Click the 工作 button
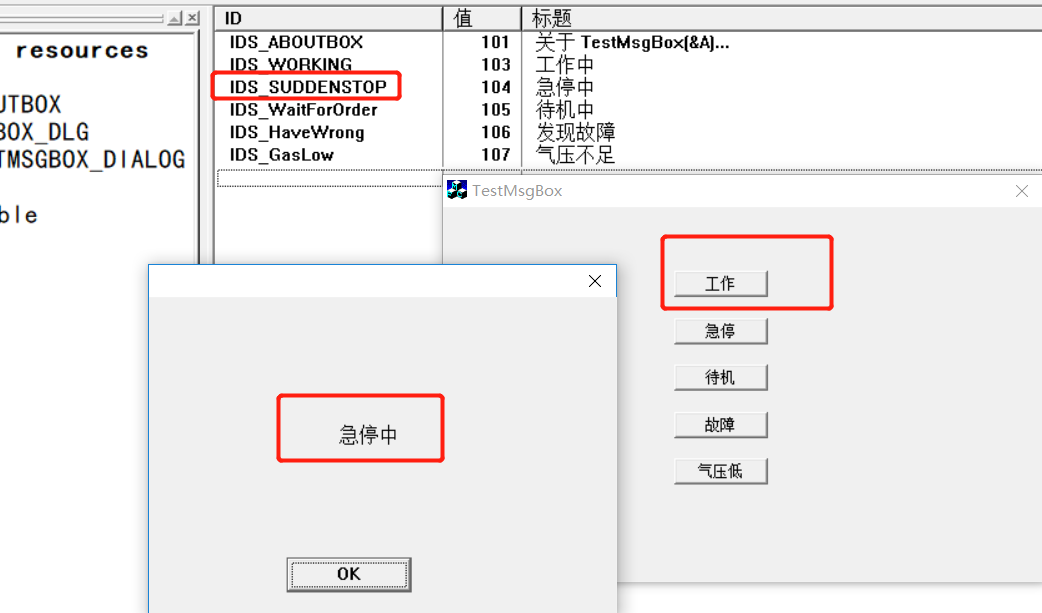1042x613 pixels. click(x=720, y=284)
